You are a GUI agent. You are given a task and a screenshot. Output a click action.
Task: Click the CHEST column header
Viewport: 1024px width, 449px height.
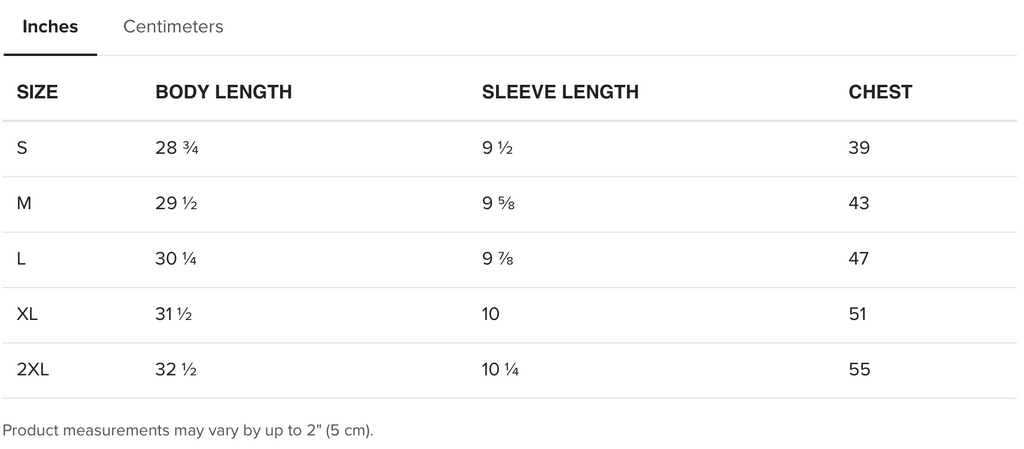coord(880,92)
